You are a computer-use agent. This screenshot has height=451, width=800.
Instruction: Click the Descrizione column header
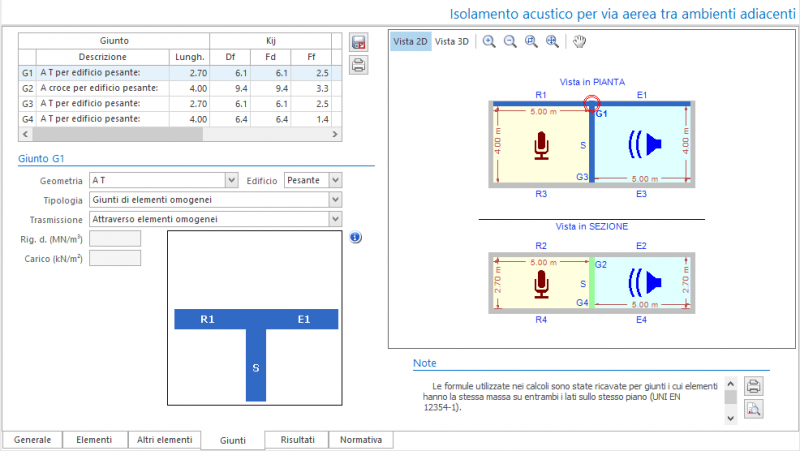(x=103, y=57)
